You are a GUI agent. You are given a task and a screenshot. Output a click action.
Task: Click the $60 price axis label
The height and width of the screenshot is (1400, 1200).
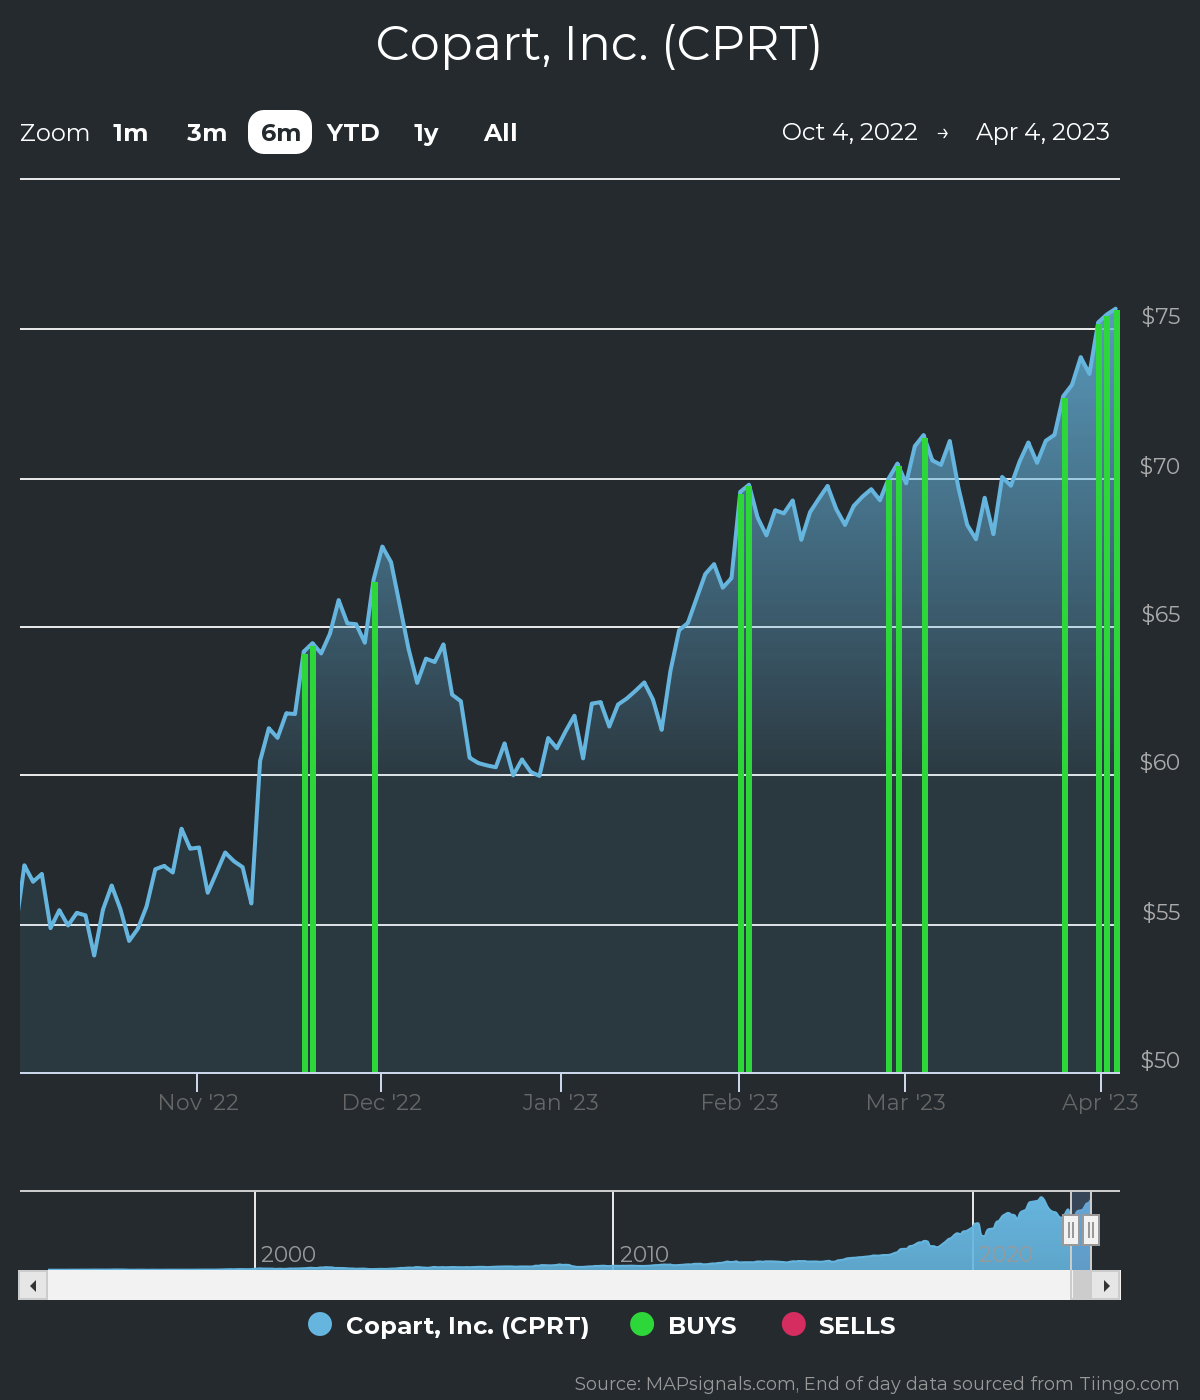tap(1160, 762)
